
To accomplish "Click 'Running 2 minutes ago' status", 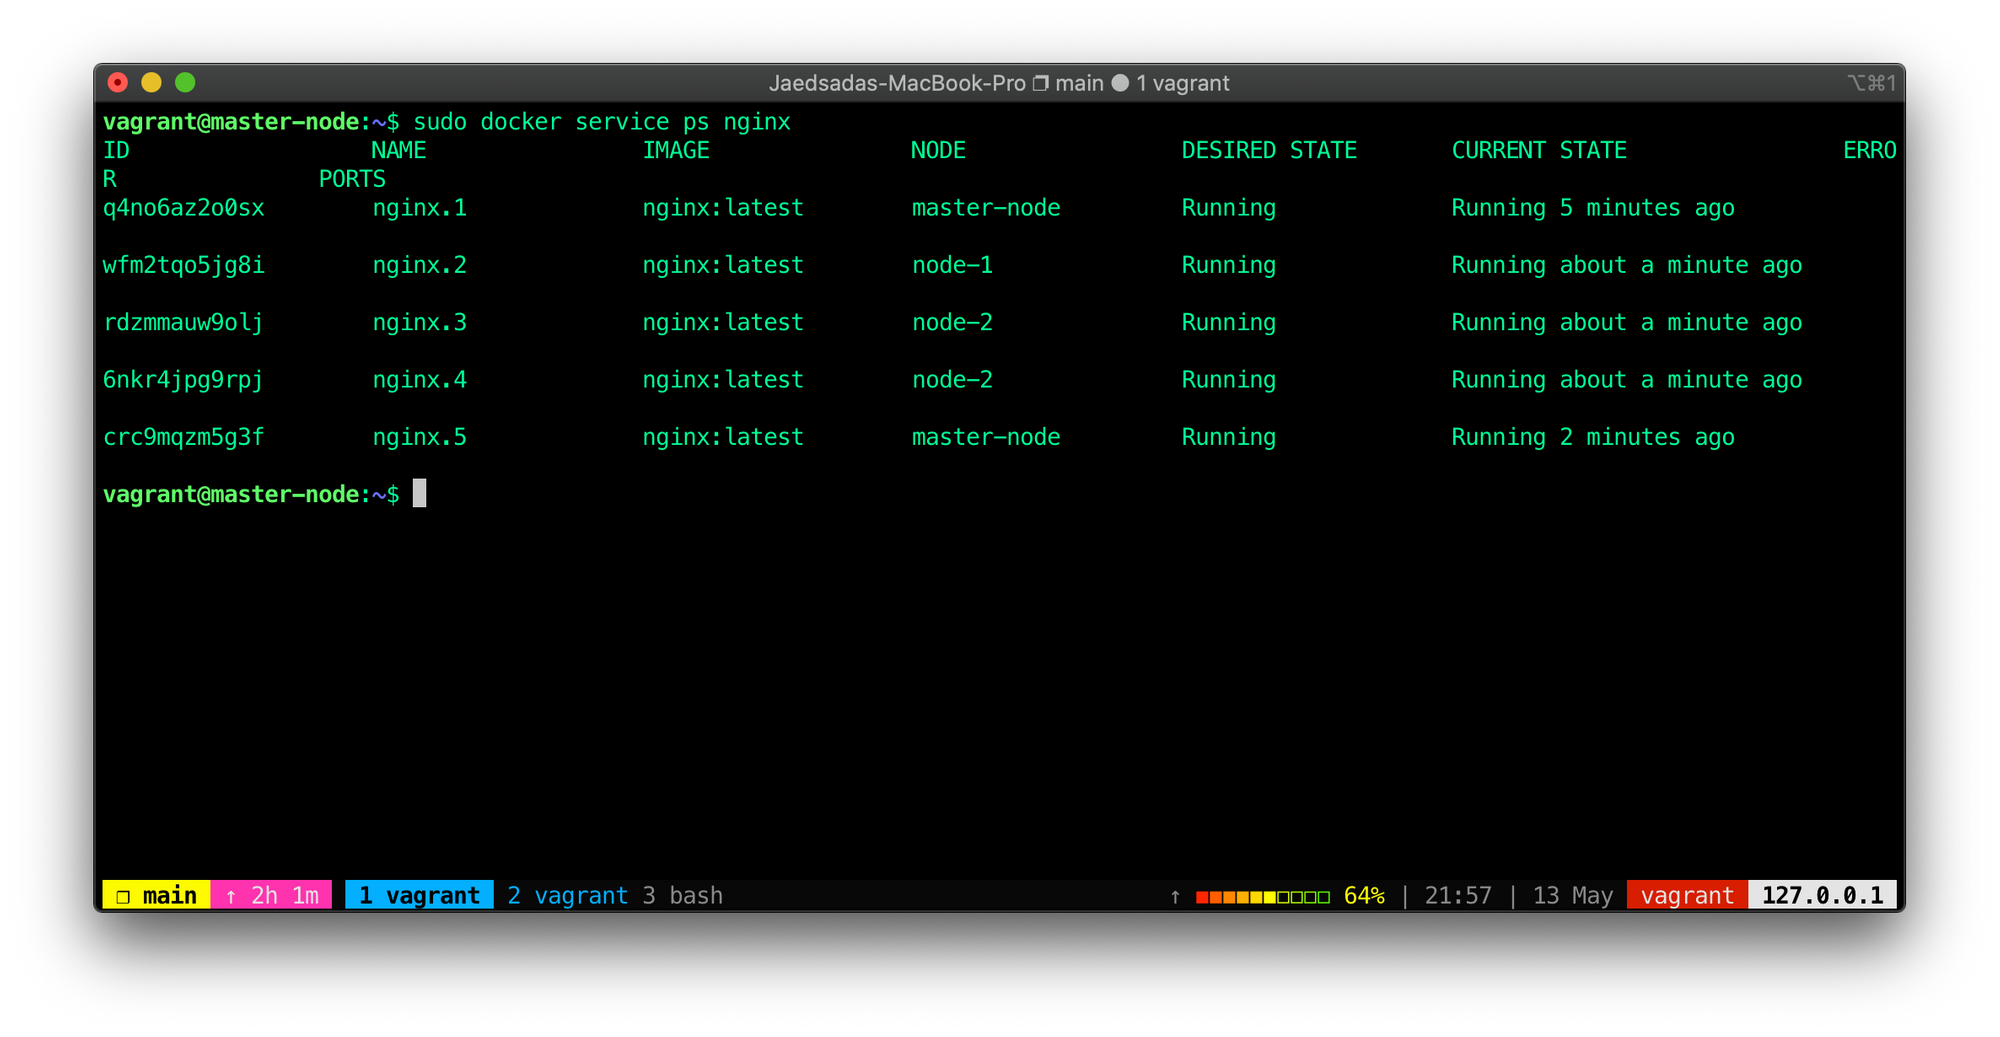I will [1593, 437].
